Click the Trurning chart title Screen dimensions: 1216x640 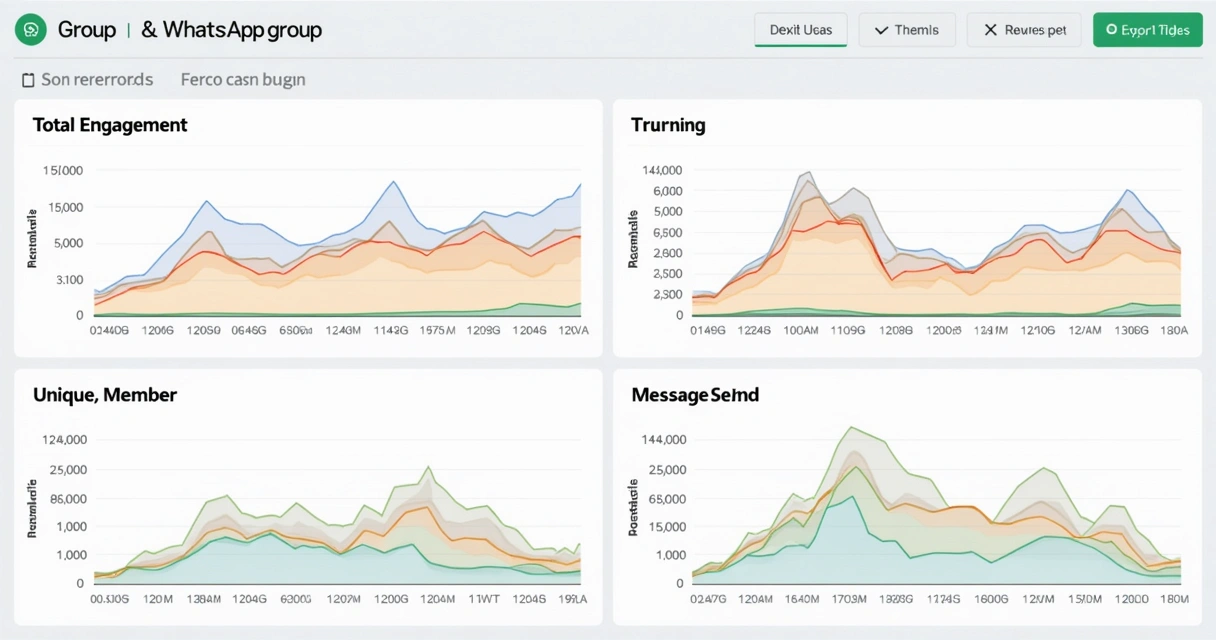(x=668, y=125)
